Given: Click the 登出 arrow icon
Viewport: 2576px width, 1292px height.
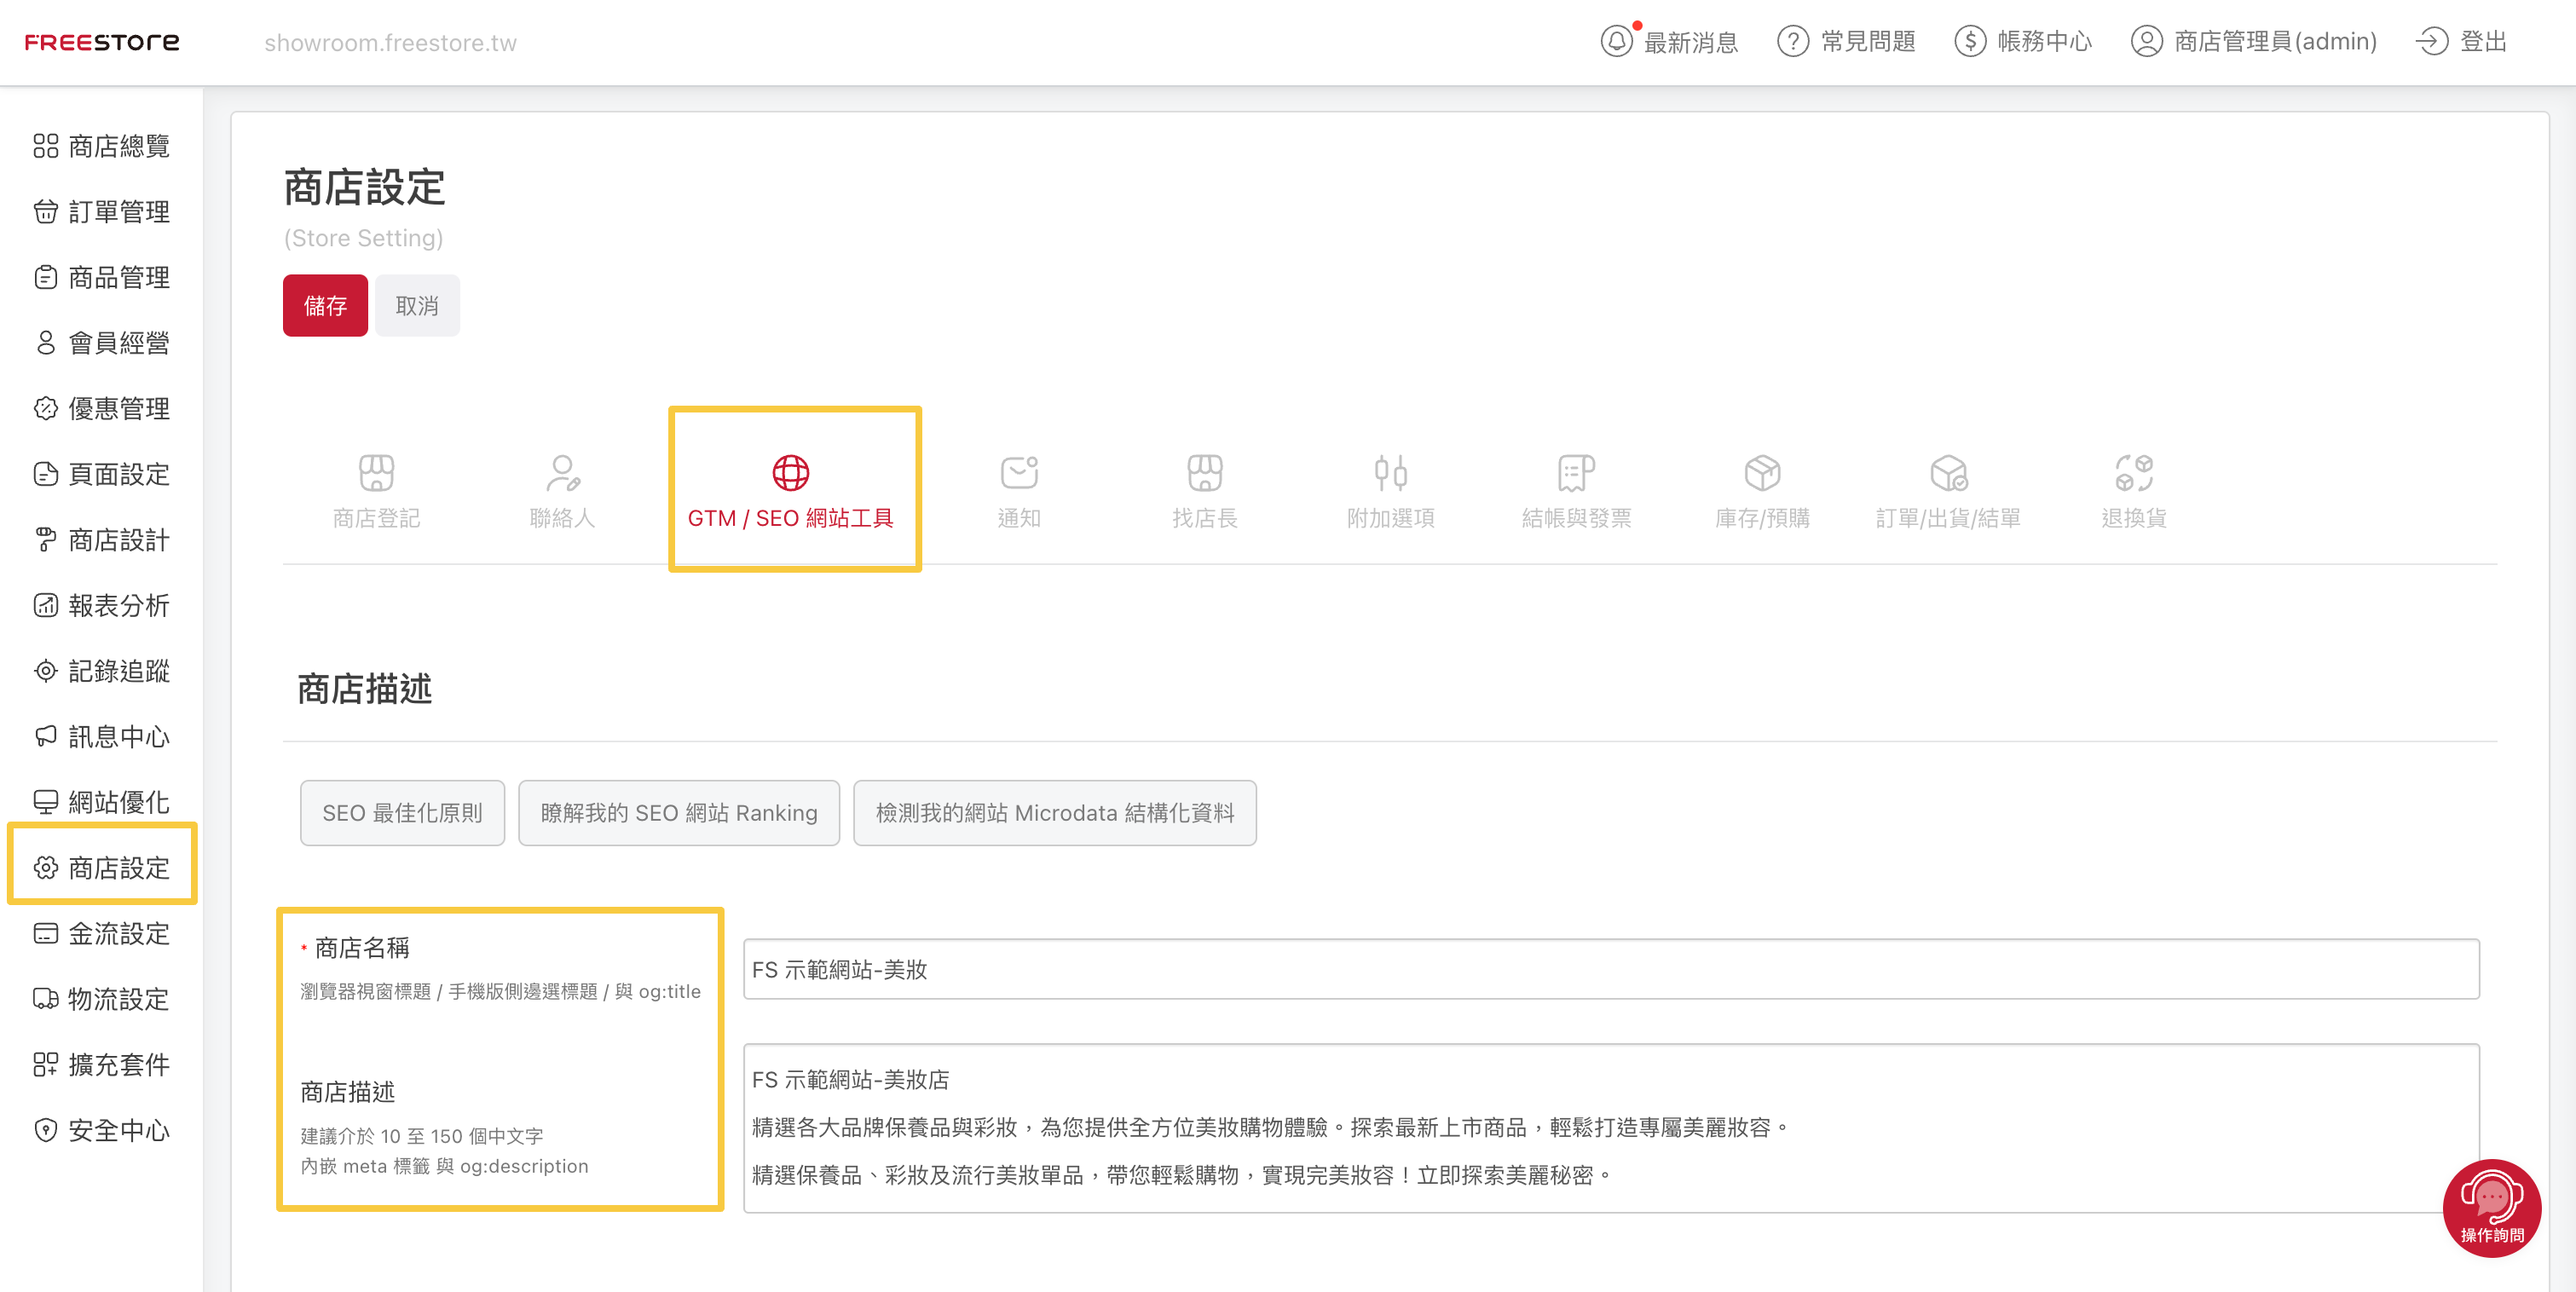Looking at the screenshot, I should pyautogui.click(x=2432, y=41).
